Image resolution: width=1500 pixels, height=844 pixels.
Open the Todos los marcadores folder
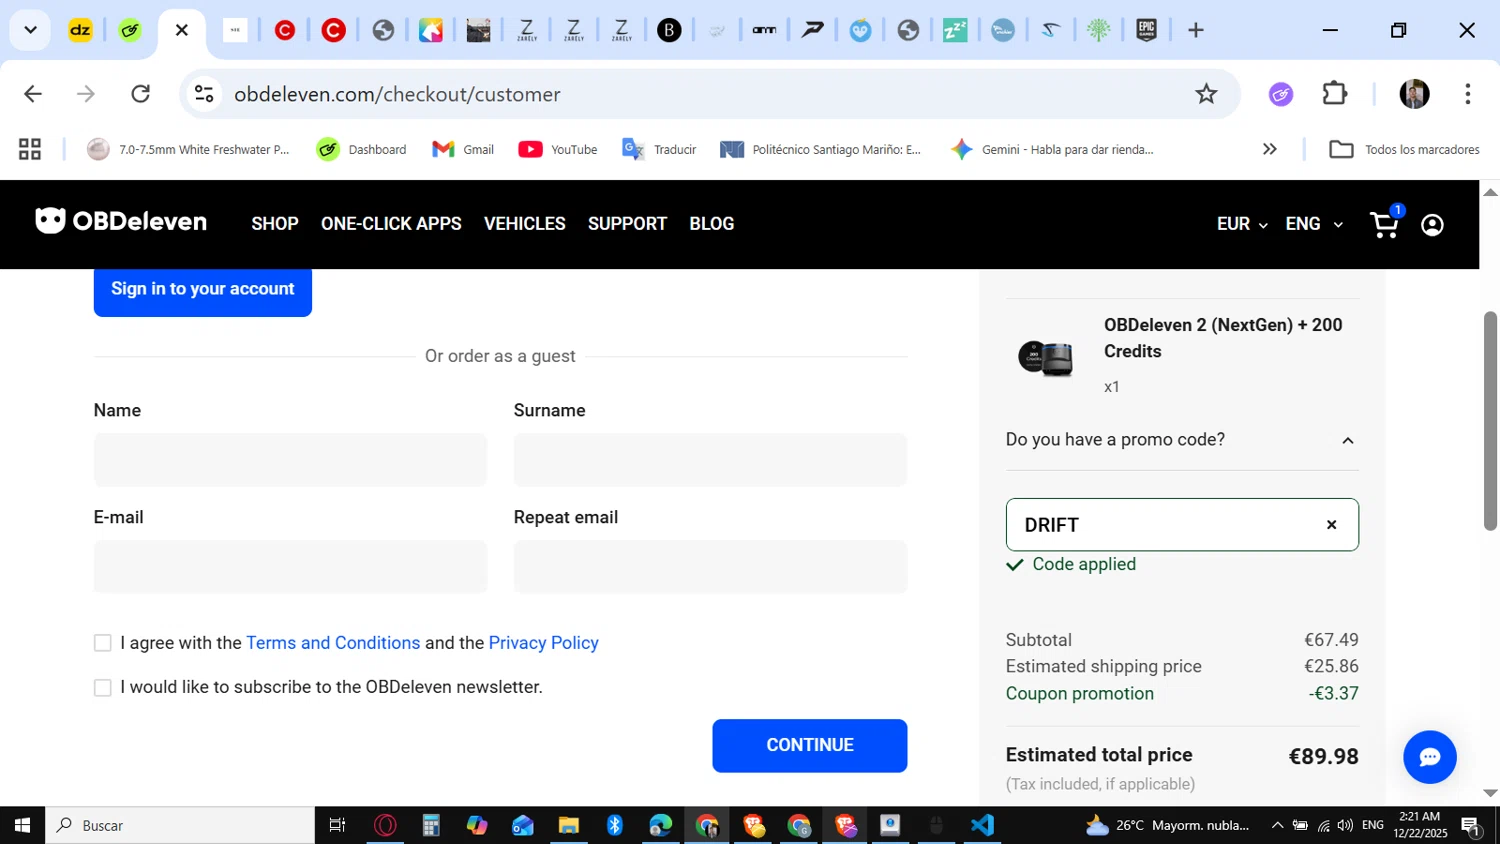click(1404, 149)
